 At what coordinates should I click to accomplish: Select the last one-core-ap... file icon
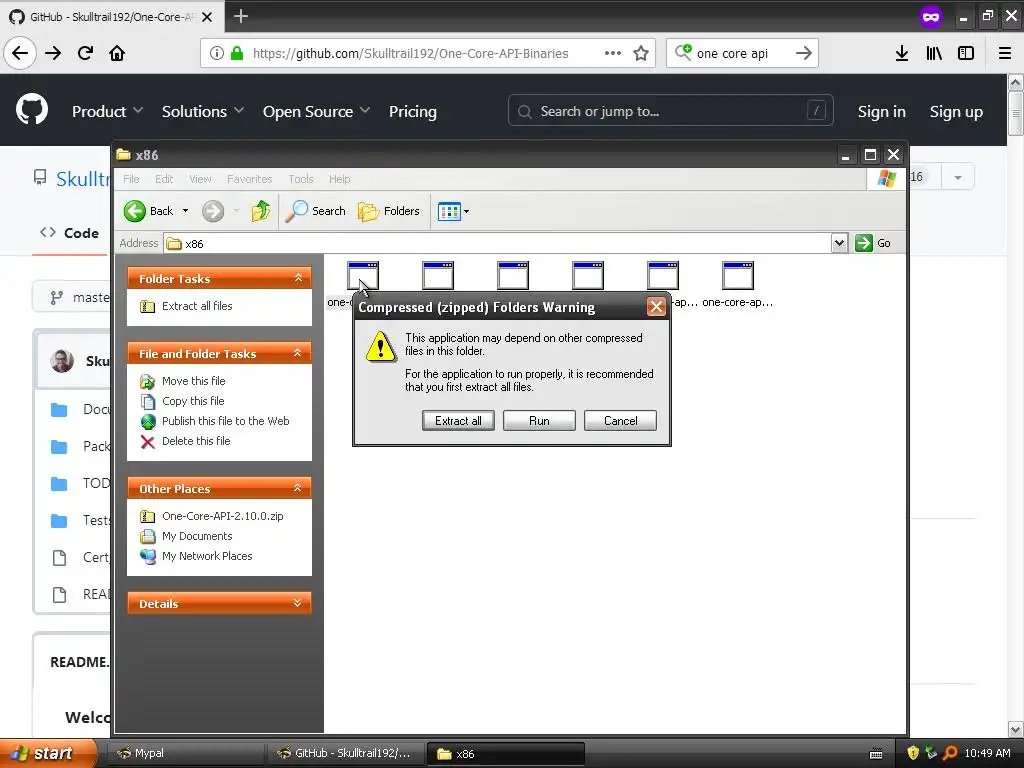(738, 276)
